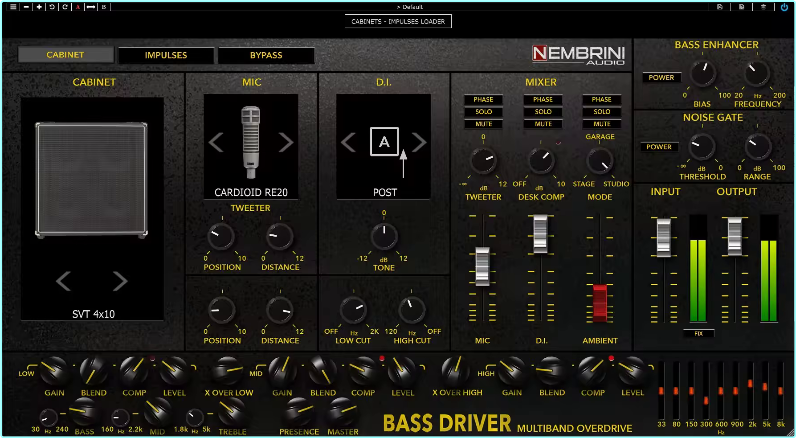Click the mixer DESK COMP knob
Screen dimensions: 796x438
point(542,161)
